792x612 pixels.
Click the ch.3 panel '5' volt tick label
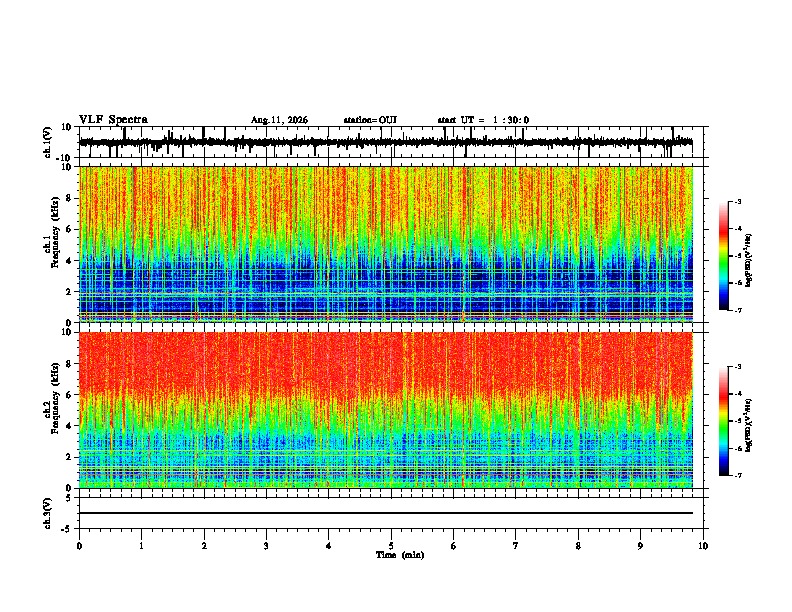(69, 498)
